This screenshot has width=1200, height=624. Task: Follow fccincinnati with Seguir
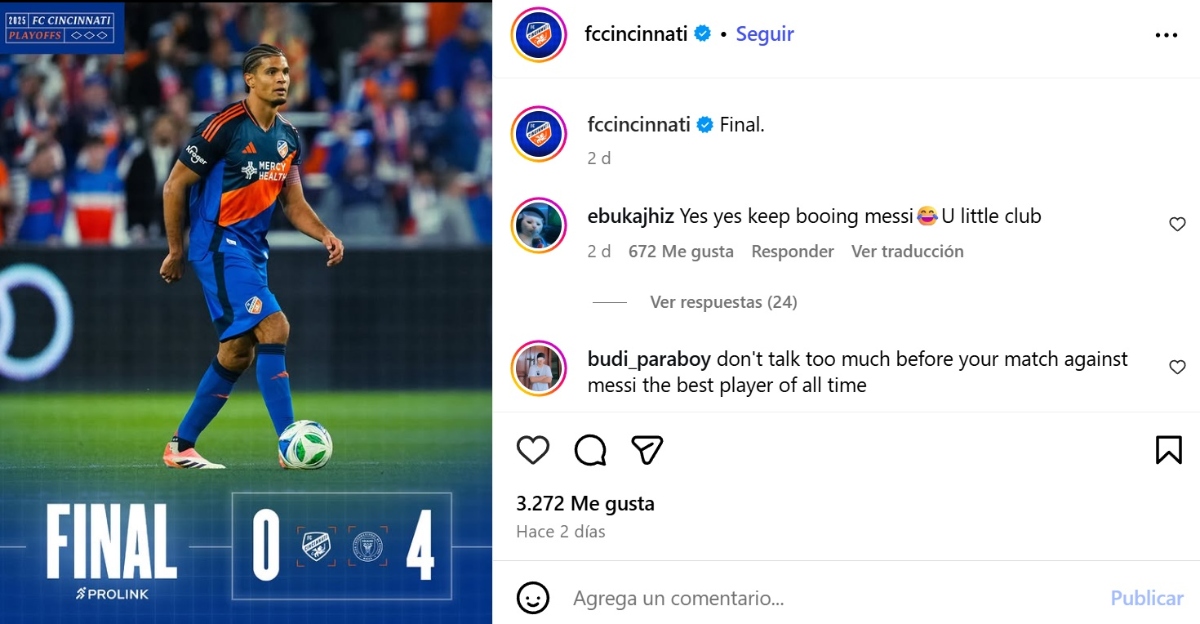click(765, 34)
